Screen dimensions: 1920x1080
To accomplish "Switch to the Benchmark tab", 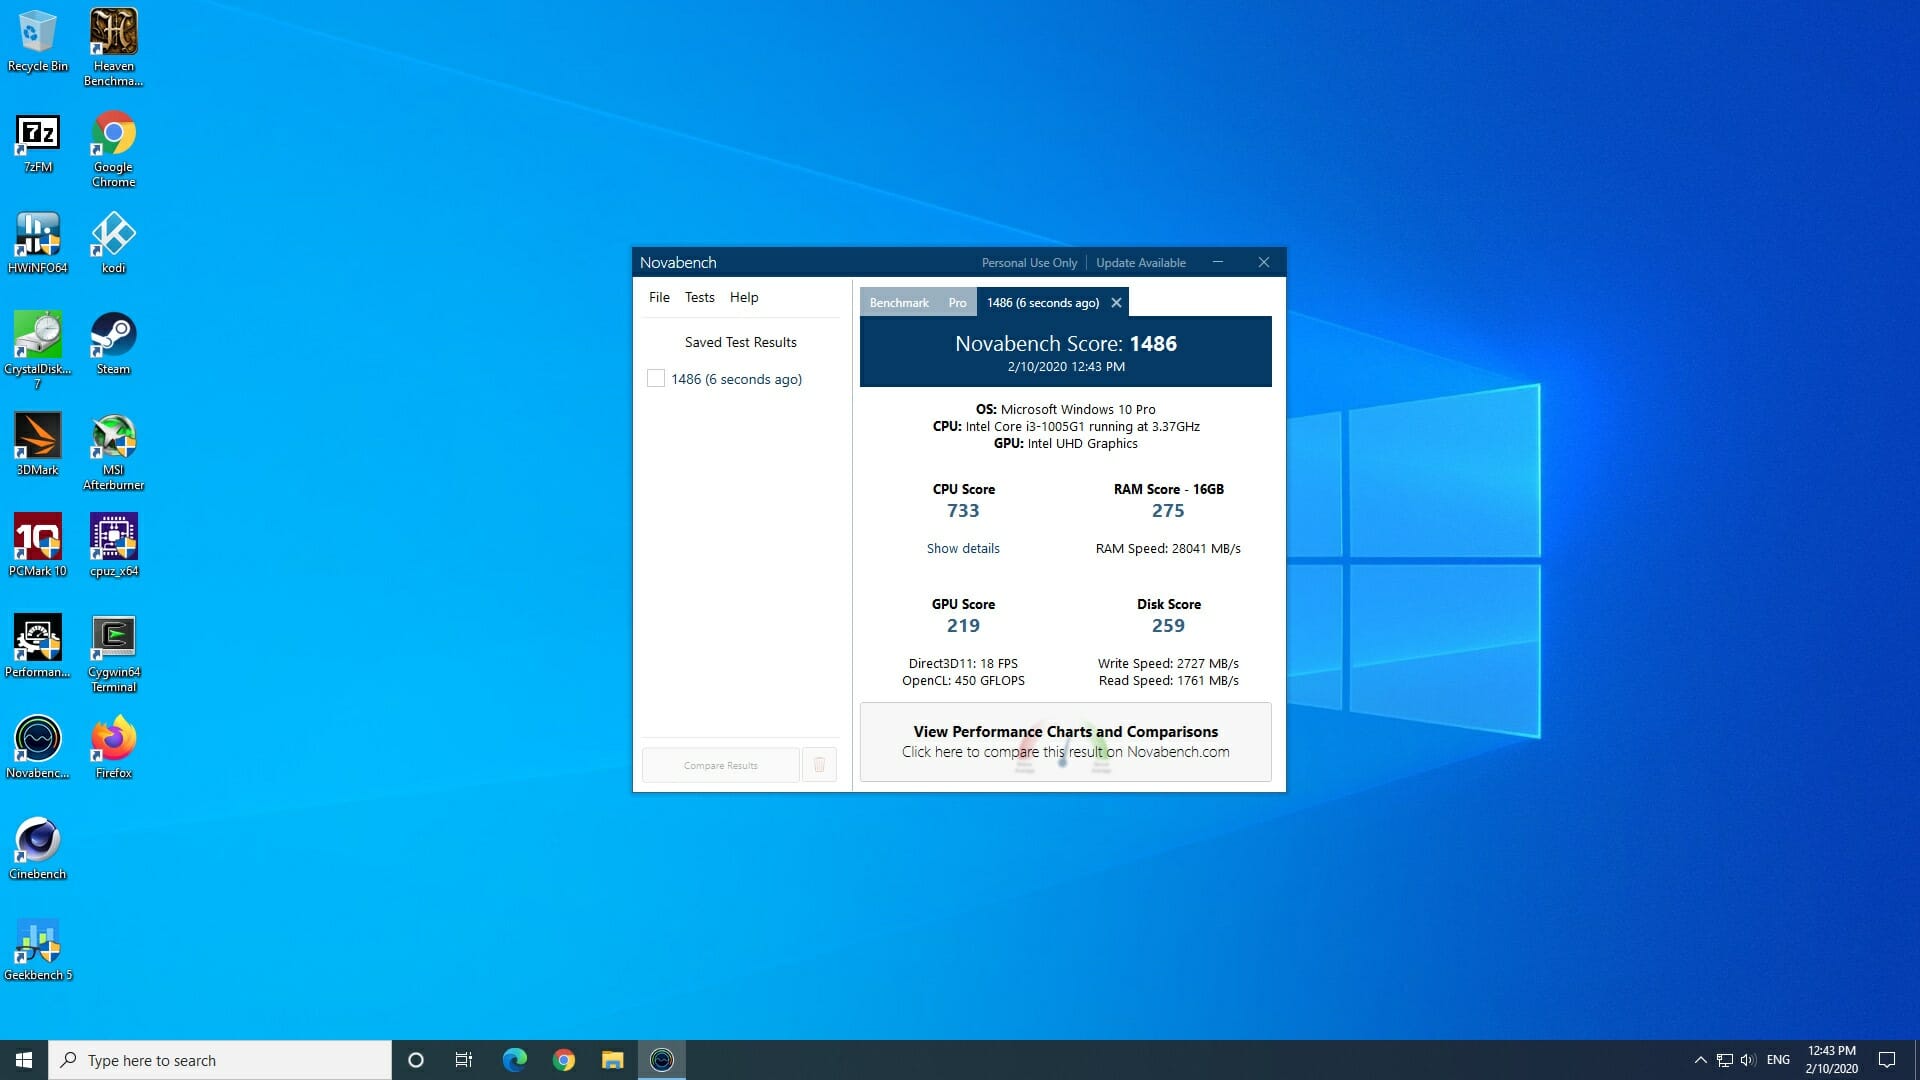I will (899, 303).
